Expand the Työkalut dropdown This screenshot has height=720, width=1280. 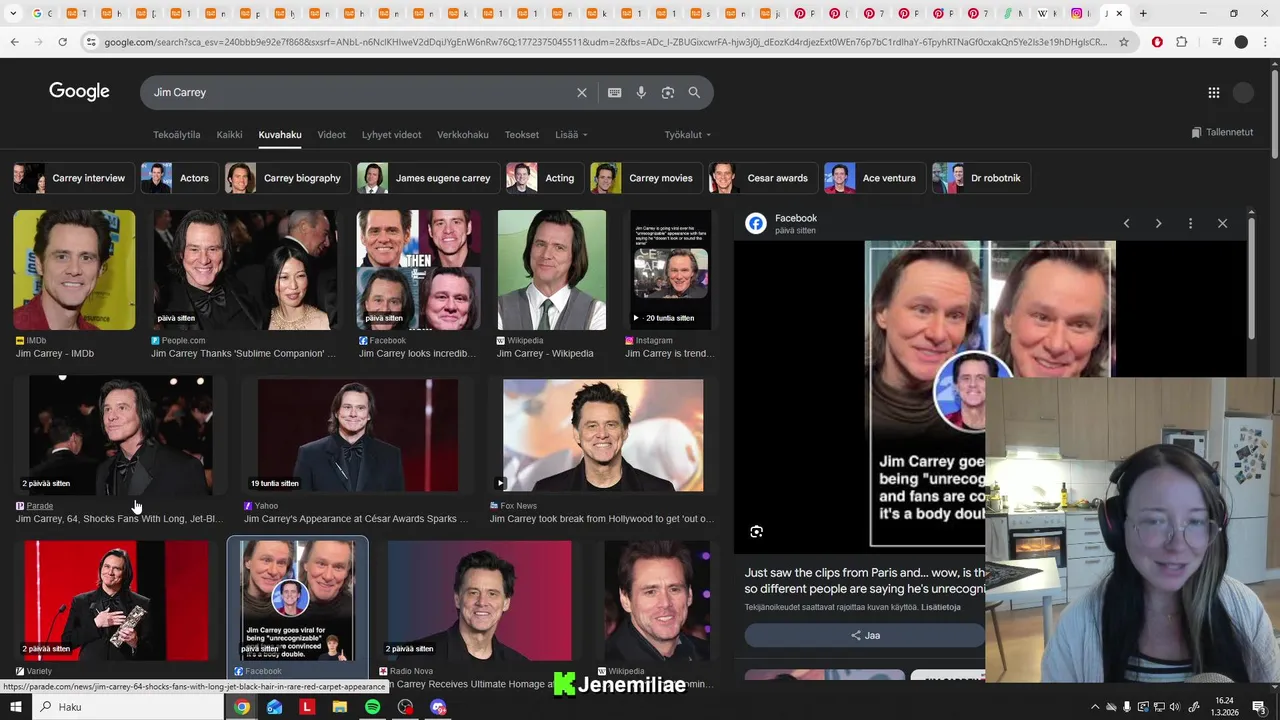click(x=688, y=135)
